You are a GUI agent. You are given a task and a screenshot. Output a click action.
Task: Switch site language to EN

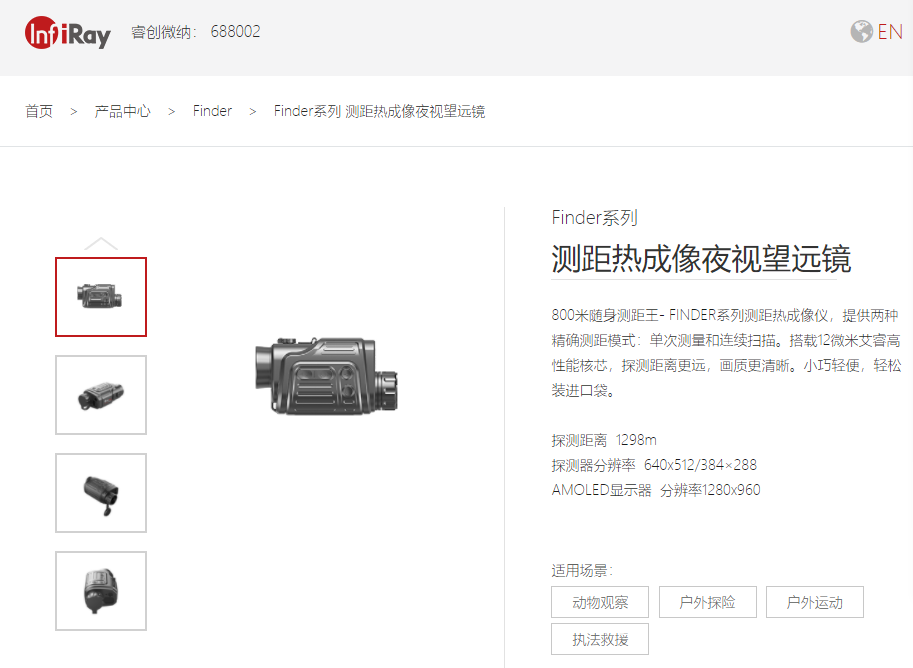point(890,31)
